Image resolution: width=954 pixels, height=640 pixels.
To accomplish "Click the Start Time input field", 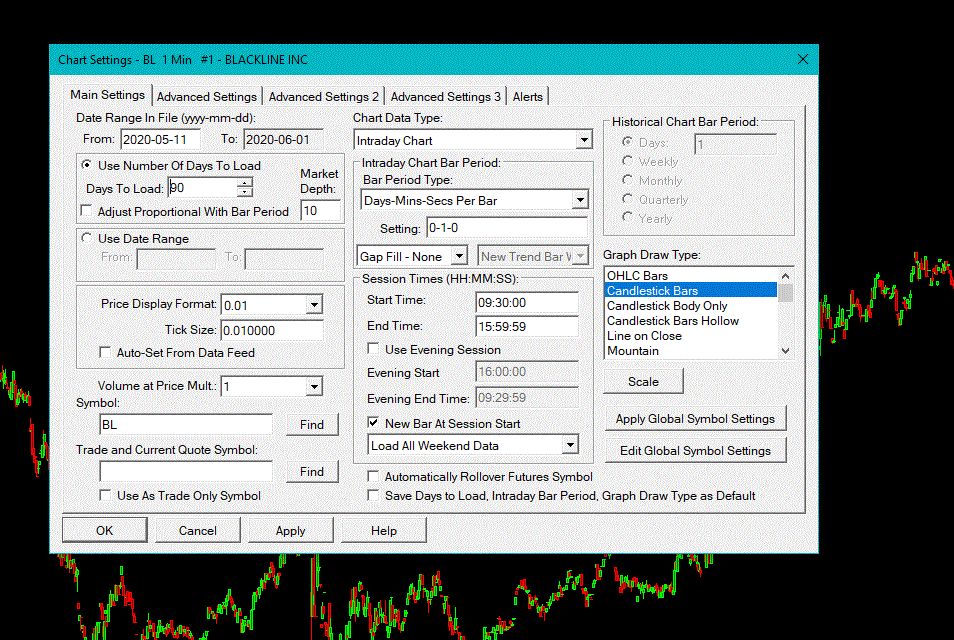I will (527, 302).
